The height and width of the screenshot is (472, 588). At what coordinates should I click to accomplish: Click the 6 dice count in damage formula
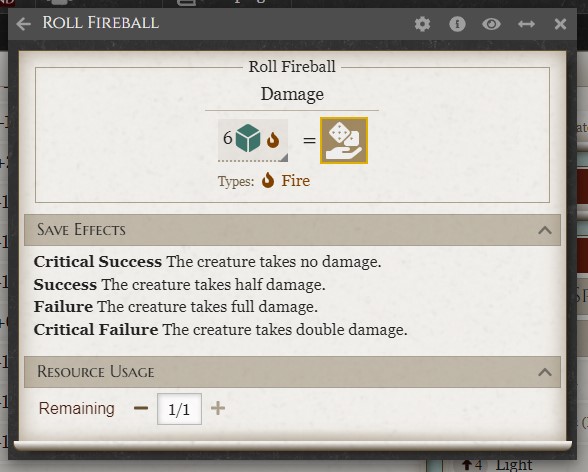[x=227, y=138]
